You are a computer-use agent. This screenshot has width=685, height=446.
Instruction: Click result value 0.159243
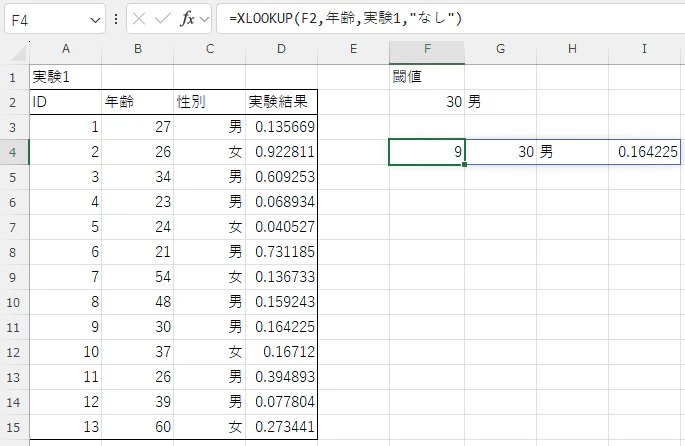pos(281,302)
